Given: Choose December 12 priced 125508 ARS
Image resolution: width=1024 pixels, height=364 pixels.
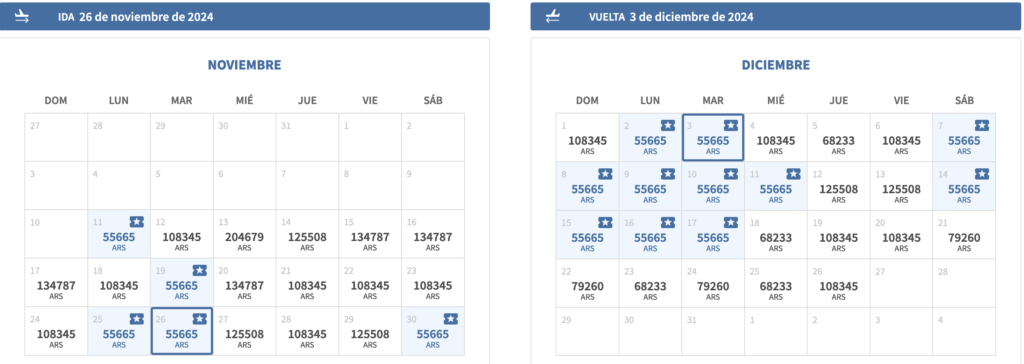Looking at the screenshot, I should click(x=839, y=186).
